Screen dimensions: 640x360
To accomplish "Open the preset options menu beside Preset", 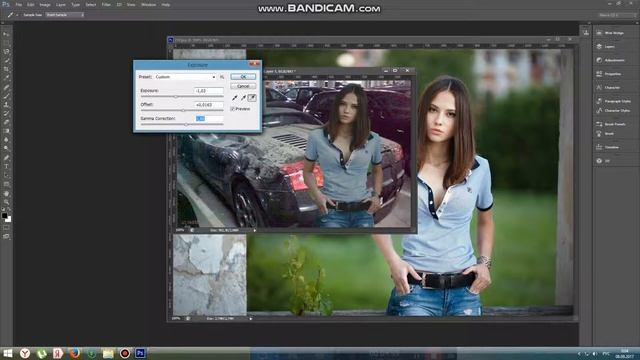I will 222,77.
